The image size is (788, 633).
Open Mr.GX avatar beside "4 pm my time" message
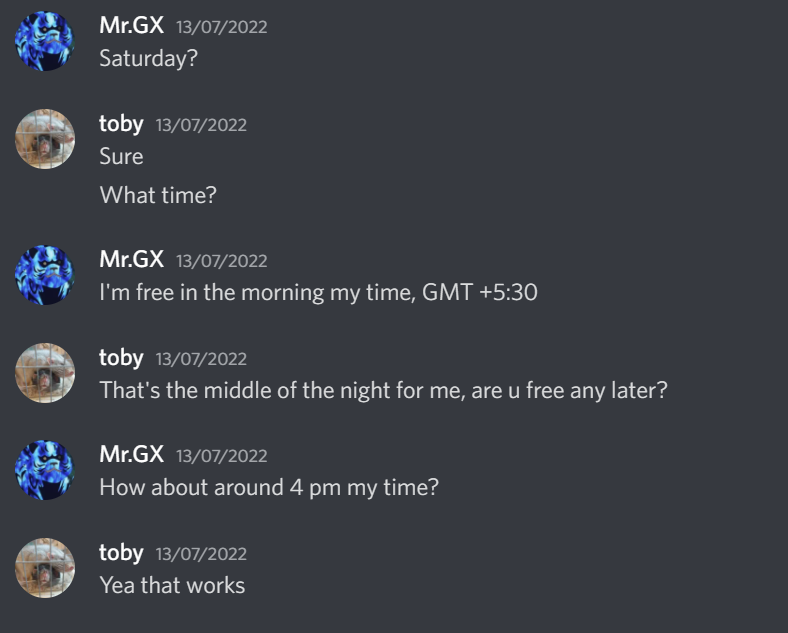[x=45, y=470]
